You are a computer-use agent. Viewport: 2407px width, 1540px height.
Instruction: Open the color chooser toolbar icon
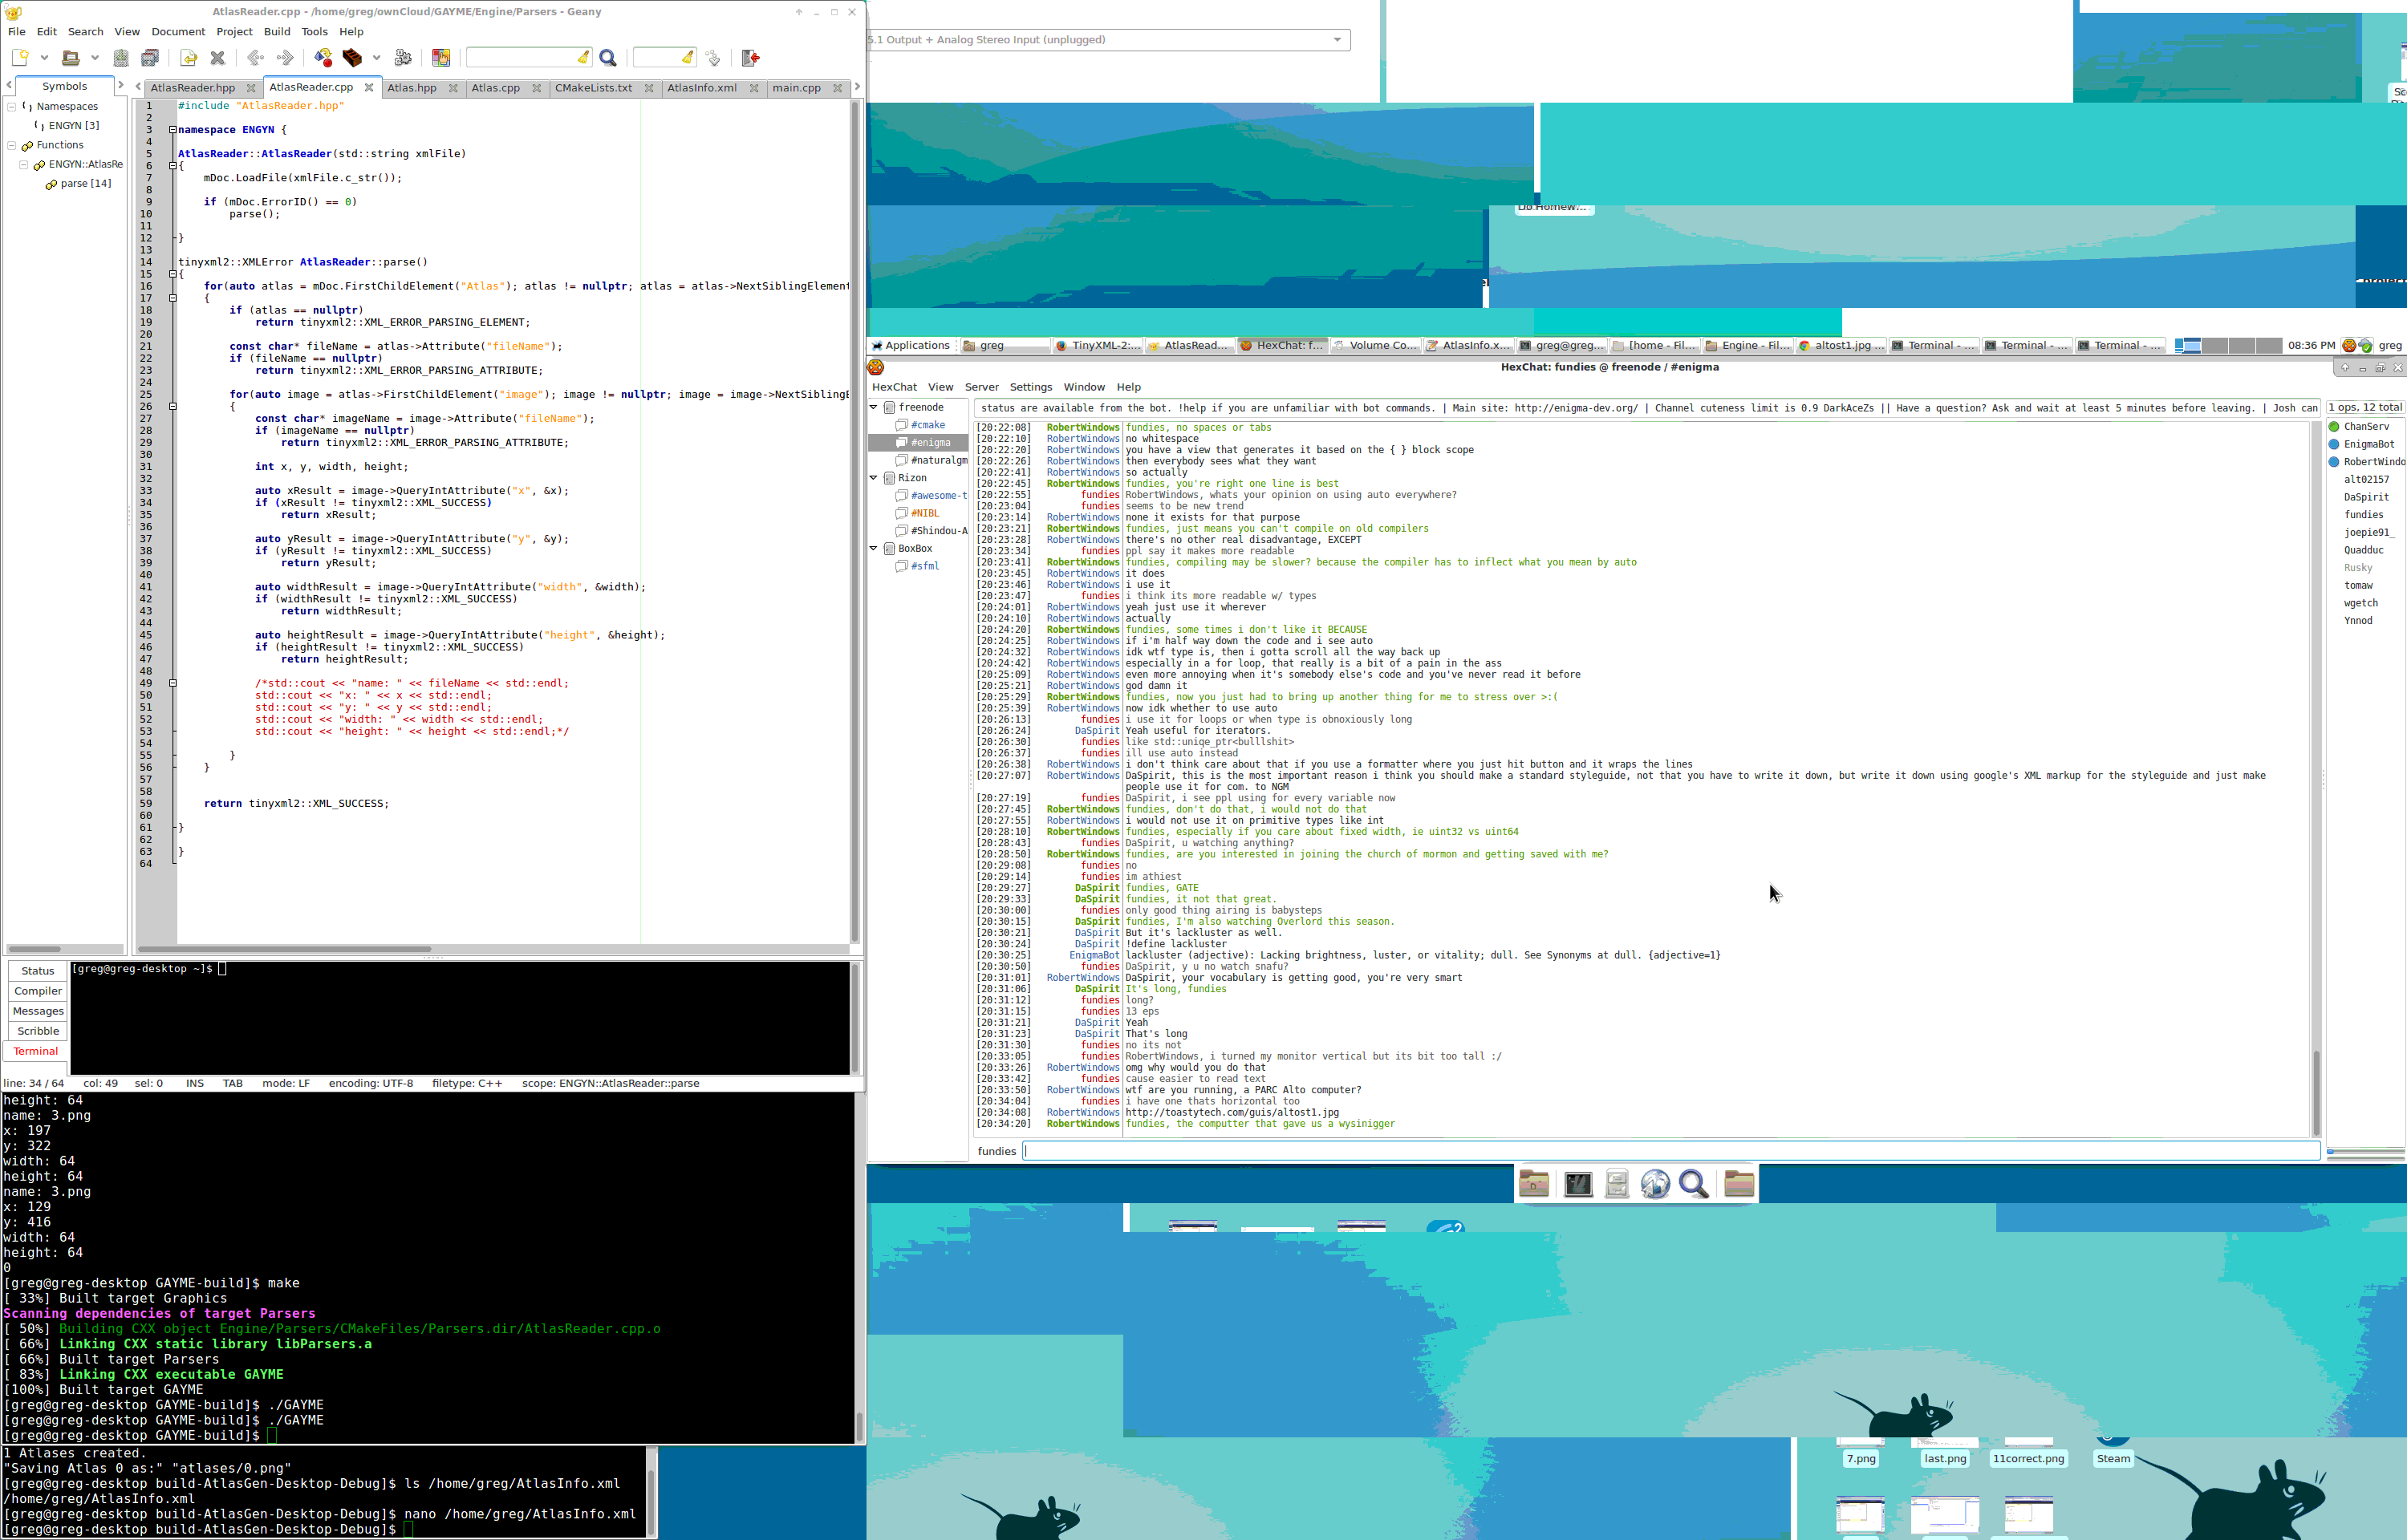[441, 58]
